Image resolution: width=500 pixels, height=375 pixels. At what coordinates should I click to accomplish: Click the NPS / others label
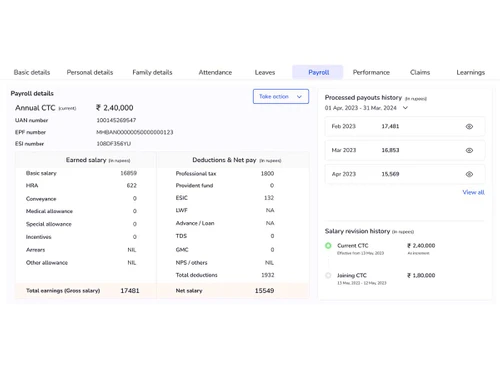pos(191,263)
